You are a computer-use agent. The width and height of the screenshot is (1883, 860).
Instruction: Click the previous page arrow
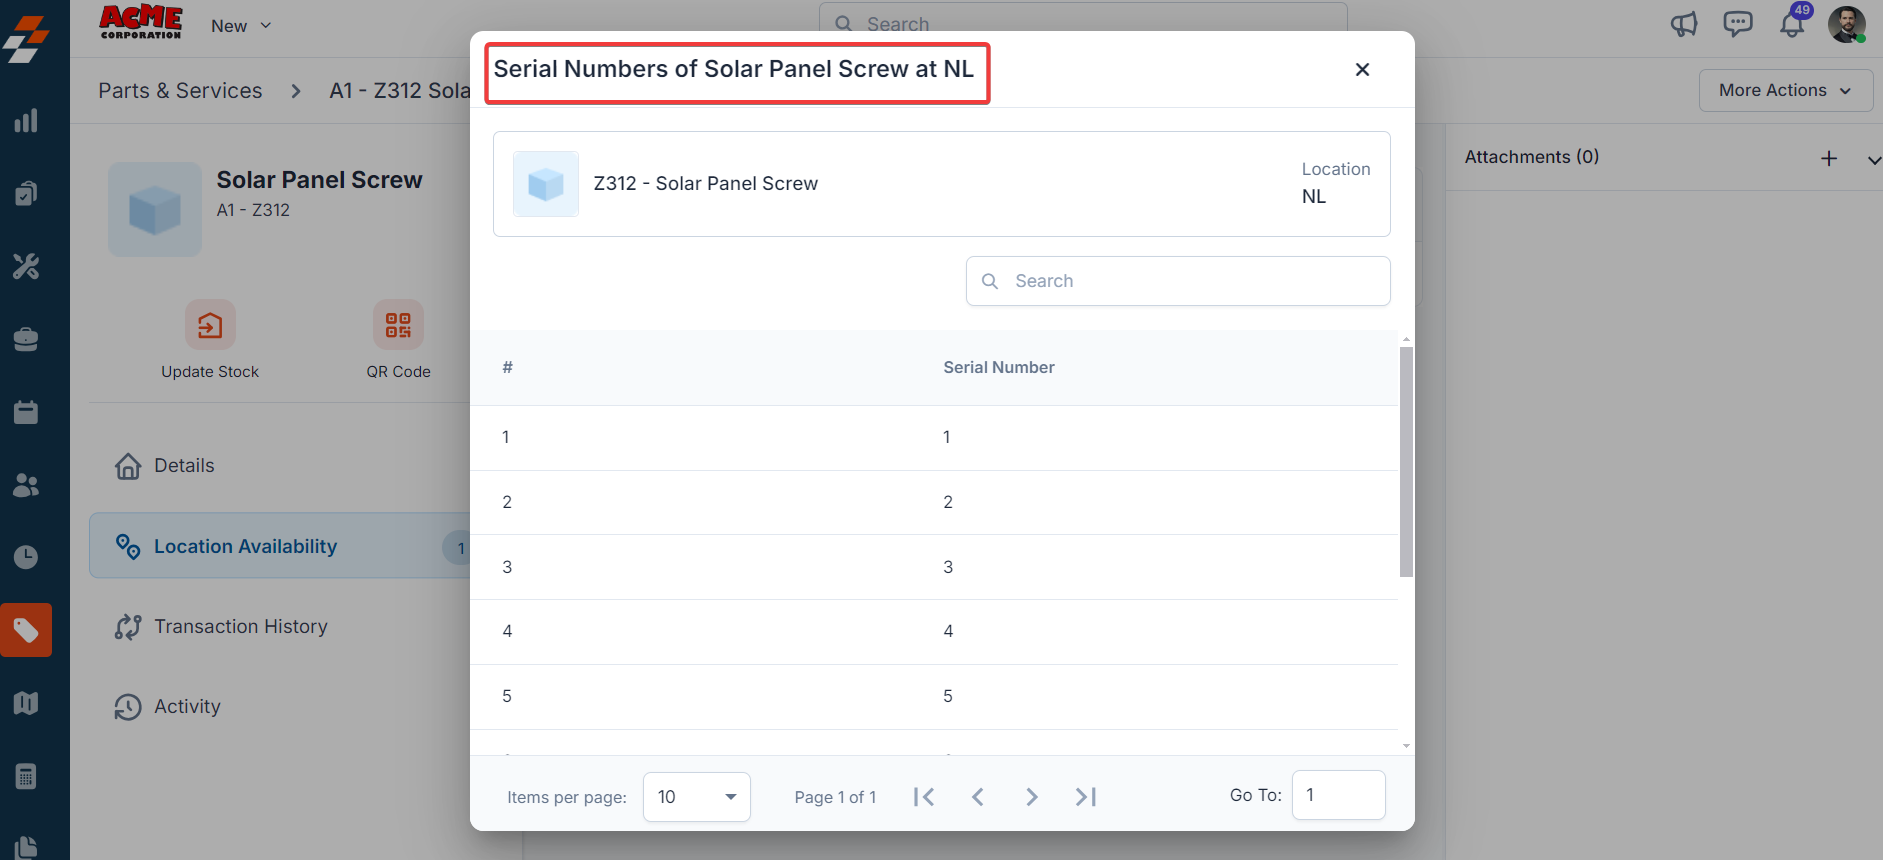coord(978,797)
